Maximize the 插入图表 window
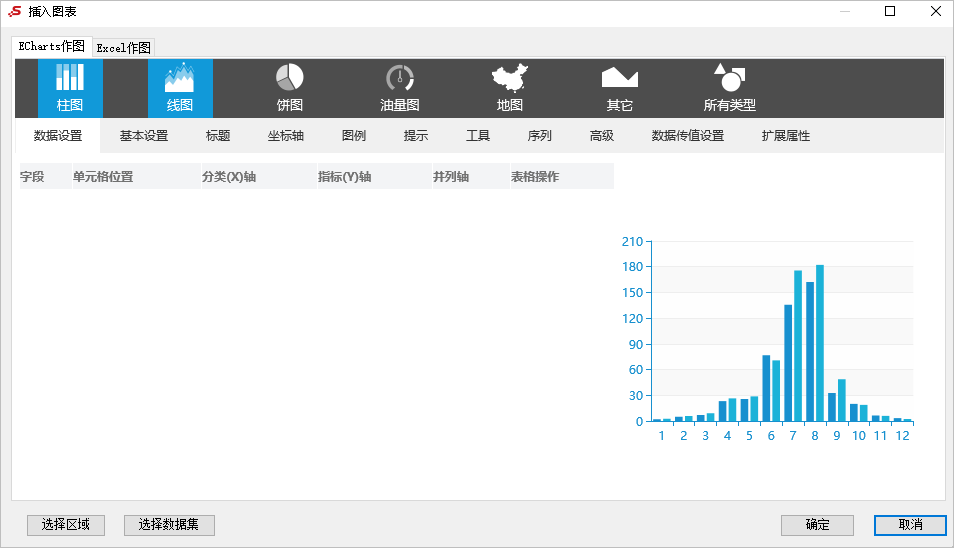 (890, 12)
